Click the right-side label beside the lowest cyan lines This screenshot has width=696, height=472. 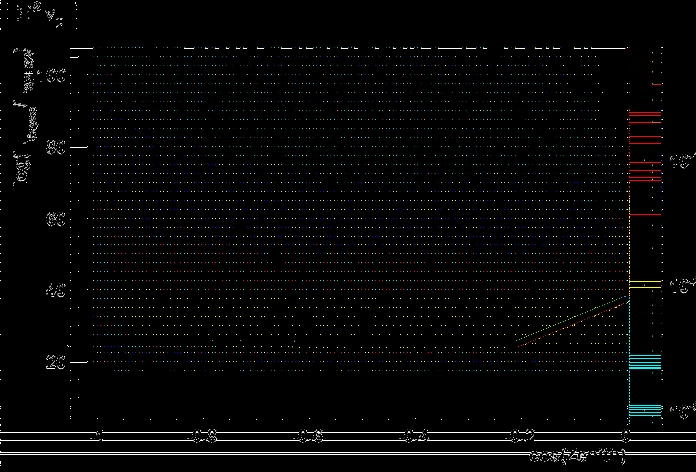[x=681, y=411]
